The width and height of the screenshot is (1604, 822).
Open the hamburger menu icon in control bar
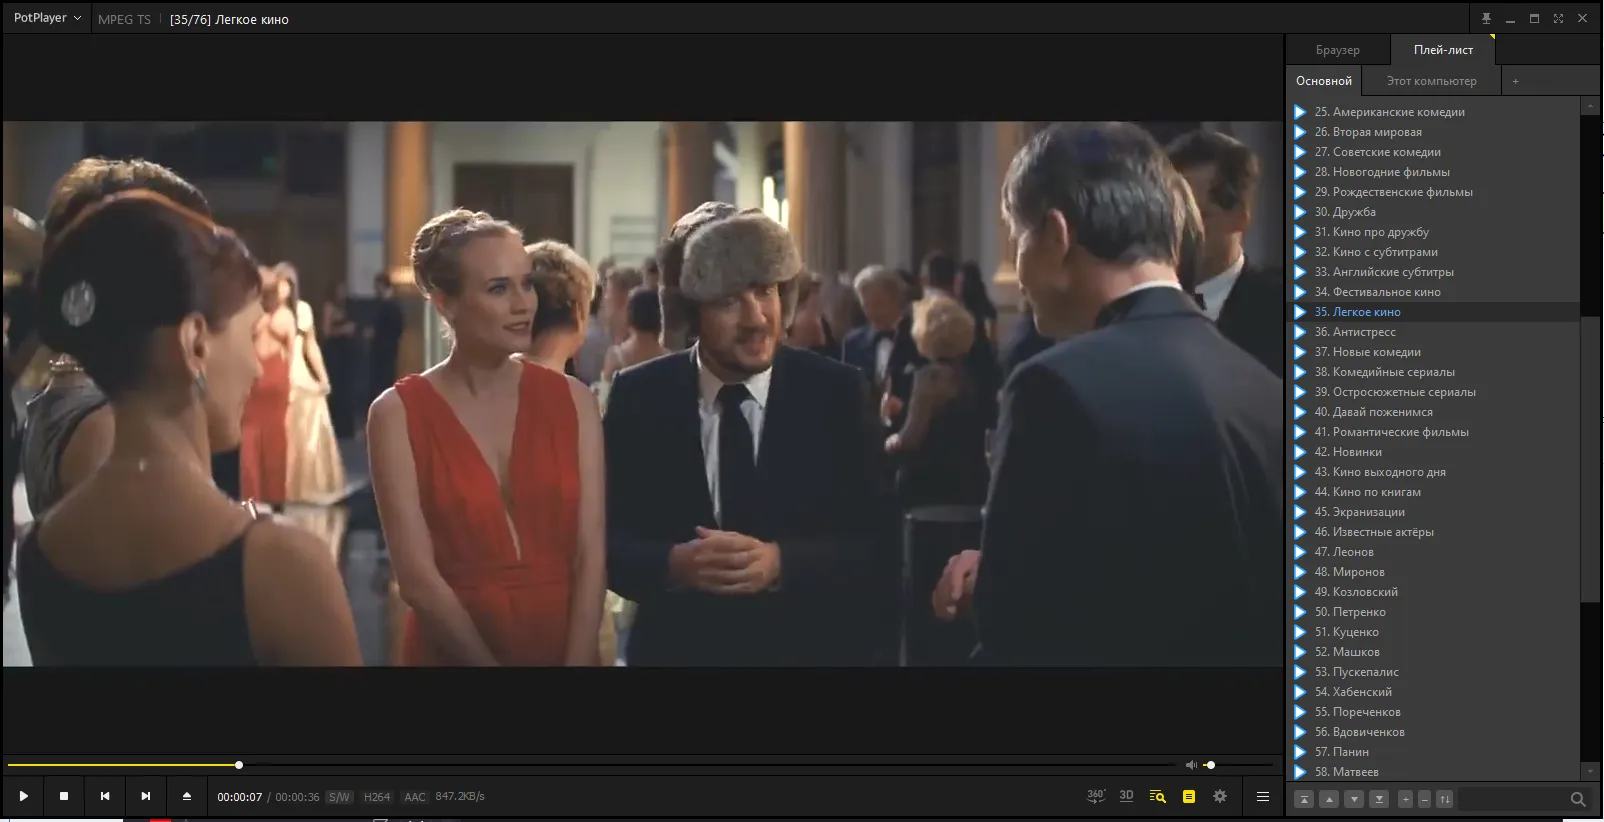coord(1263,797)
